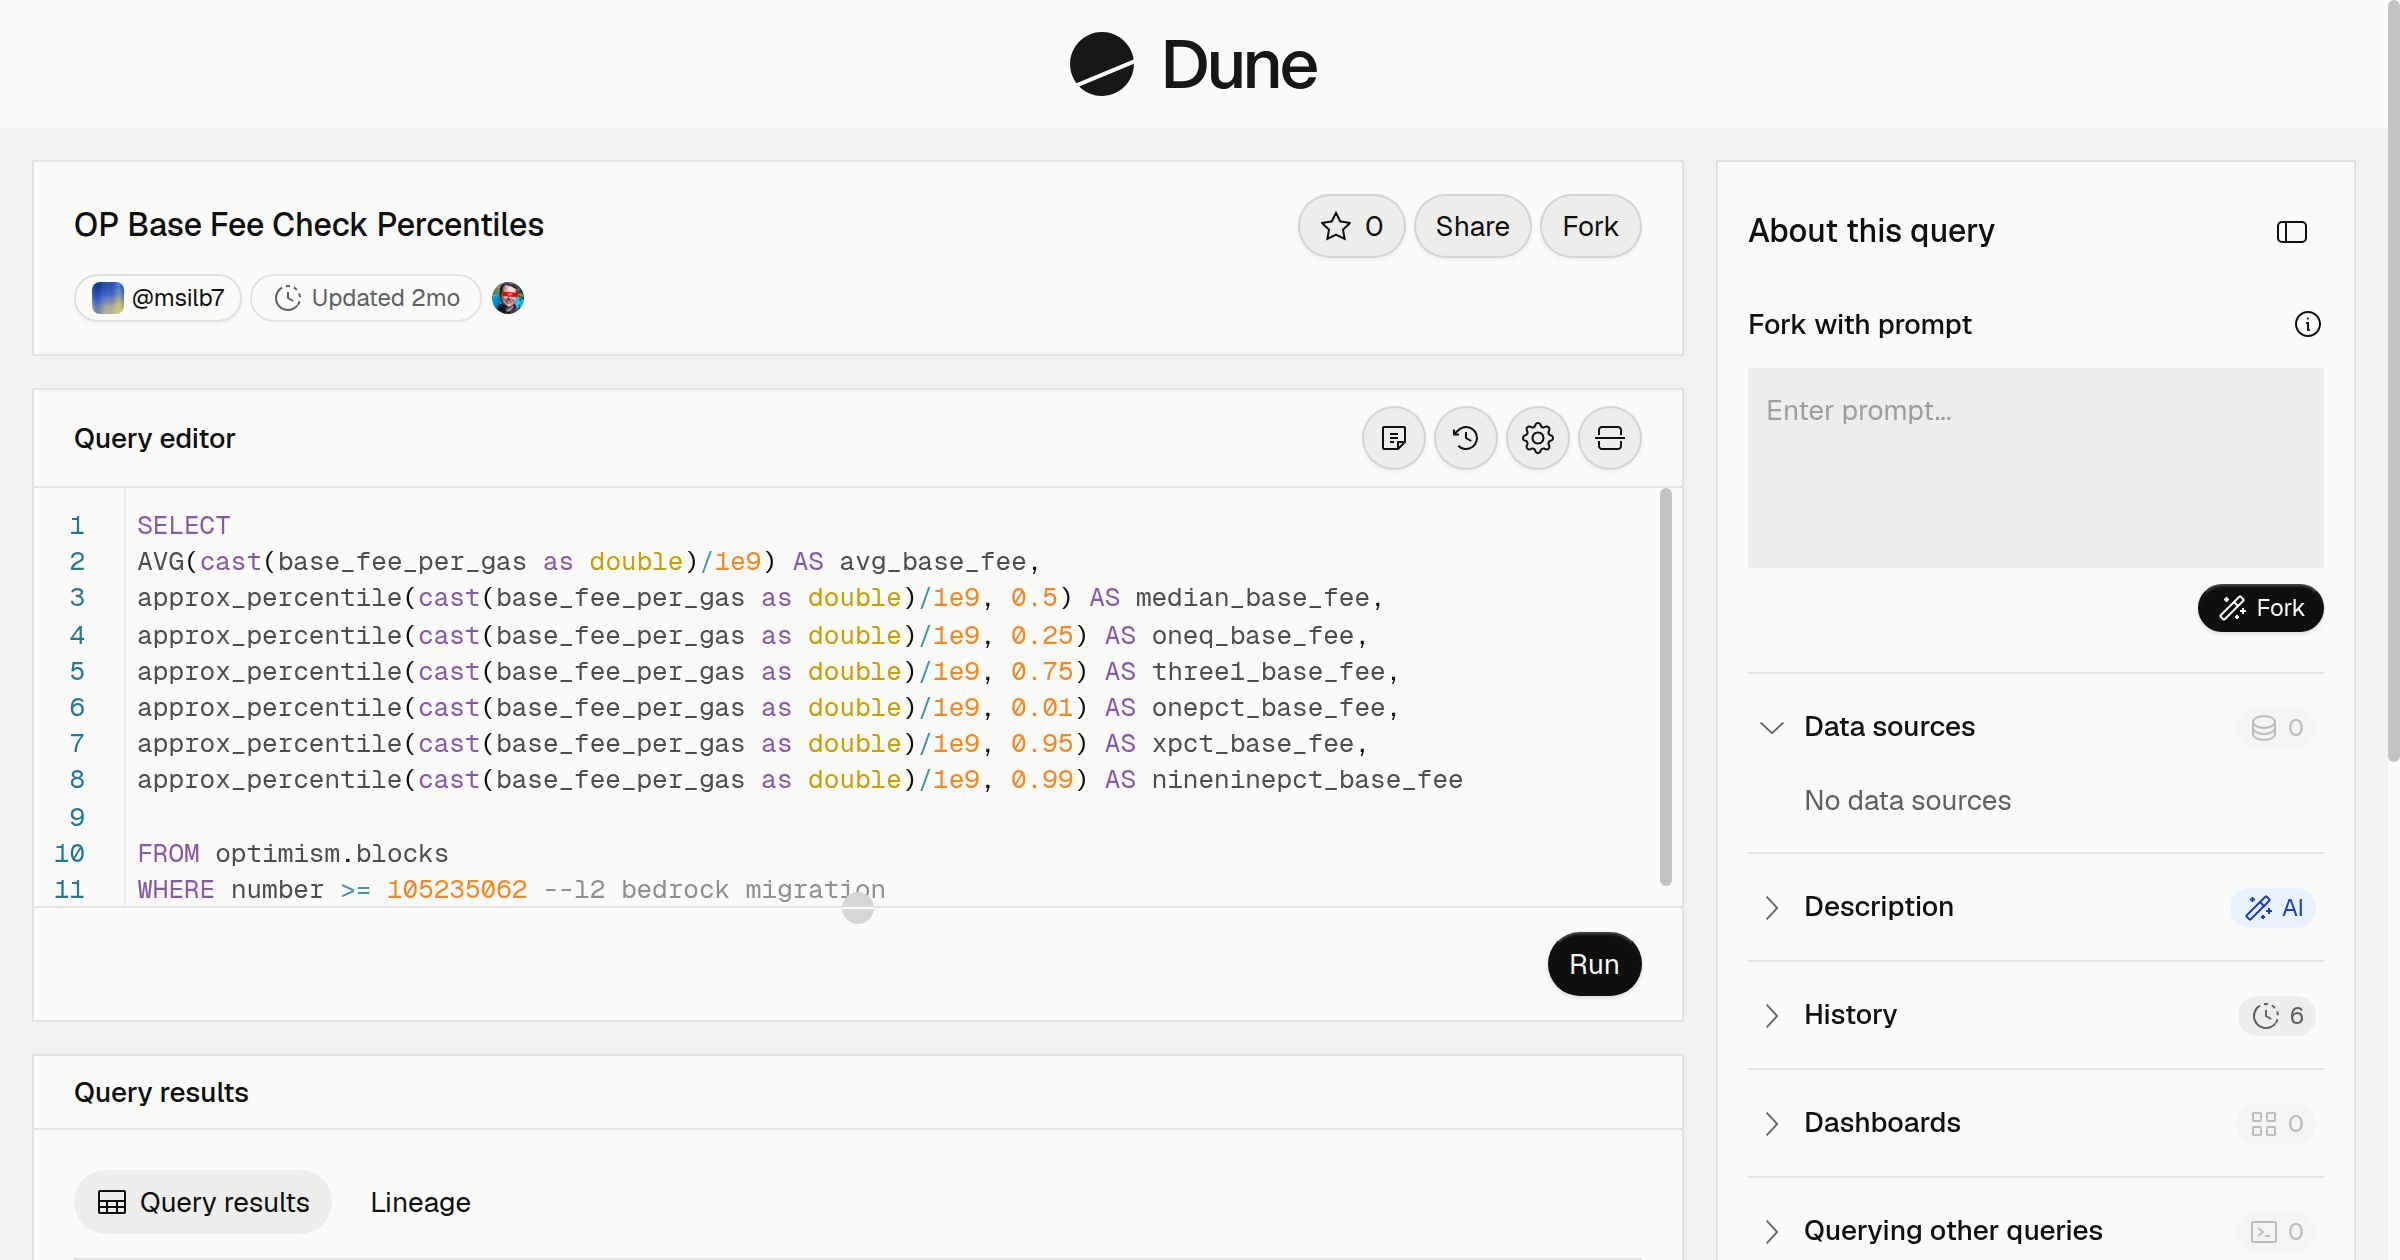Collapse the About this query sidebar
Viewport: 2400px width, 1260px height.
click(2292, 232)
